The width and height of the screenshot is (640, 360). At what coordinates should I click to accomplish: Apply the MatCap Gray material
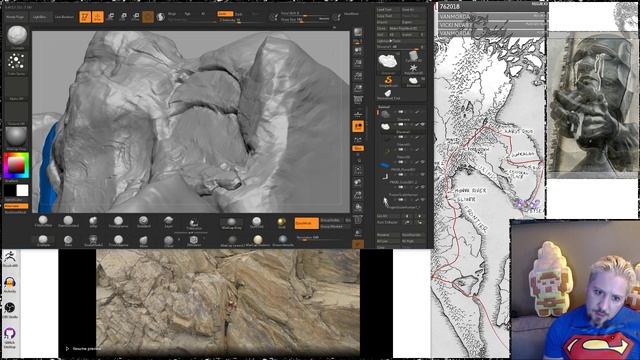pos(231,223)
